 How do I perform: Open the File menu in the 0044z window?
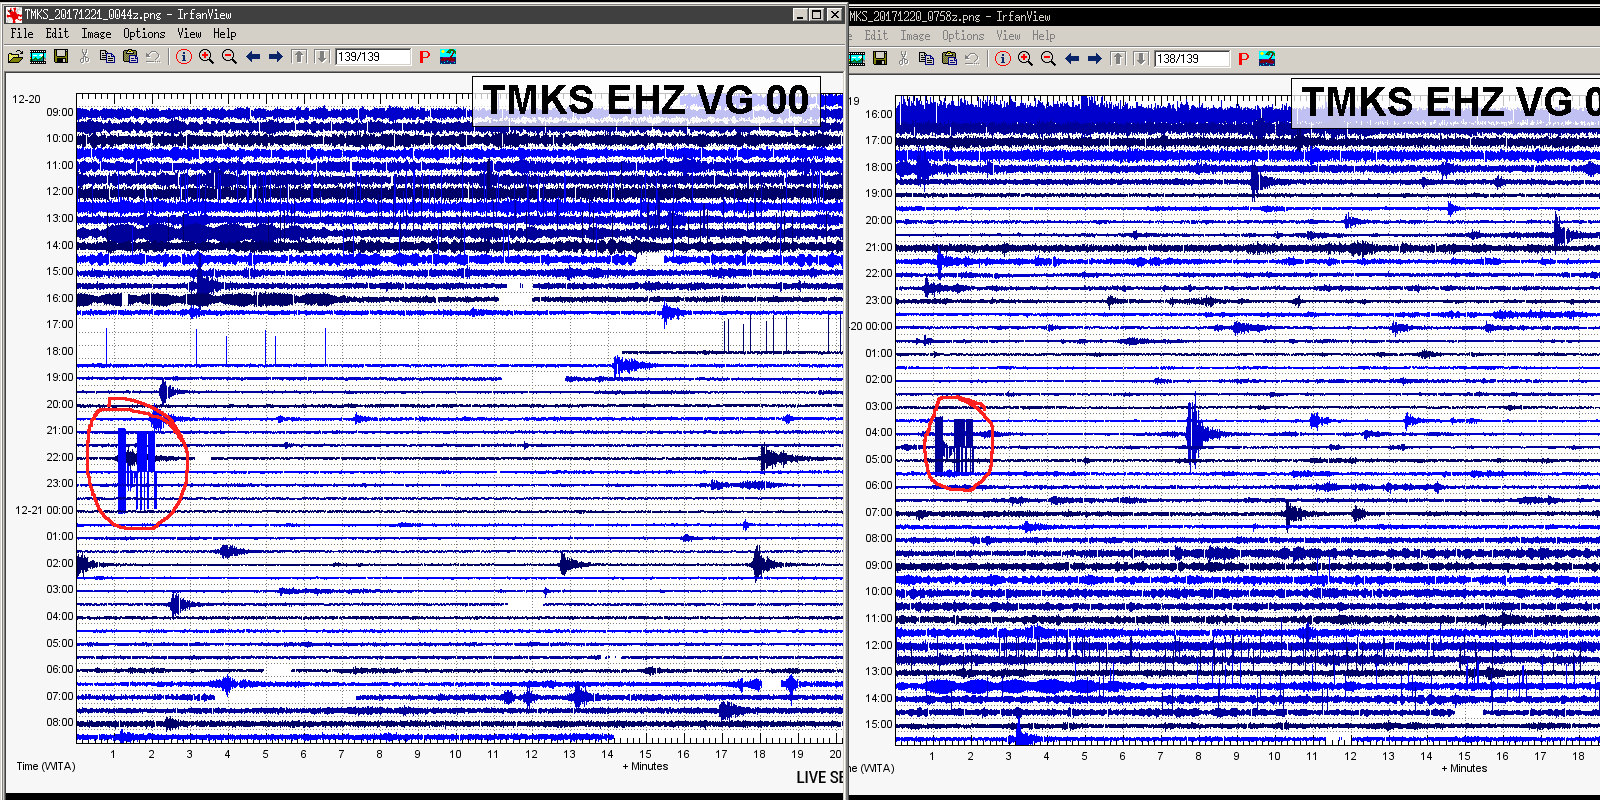click(22, 33)
